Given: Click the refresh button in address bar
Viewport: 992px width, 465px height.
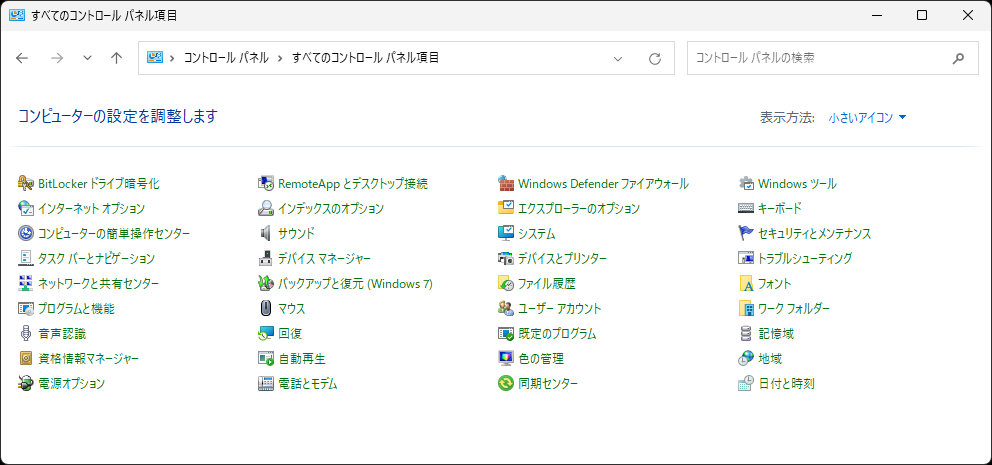Looking at the screenshot, I should click(655, 58).
